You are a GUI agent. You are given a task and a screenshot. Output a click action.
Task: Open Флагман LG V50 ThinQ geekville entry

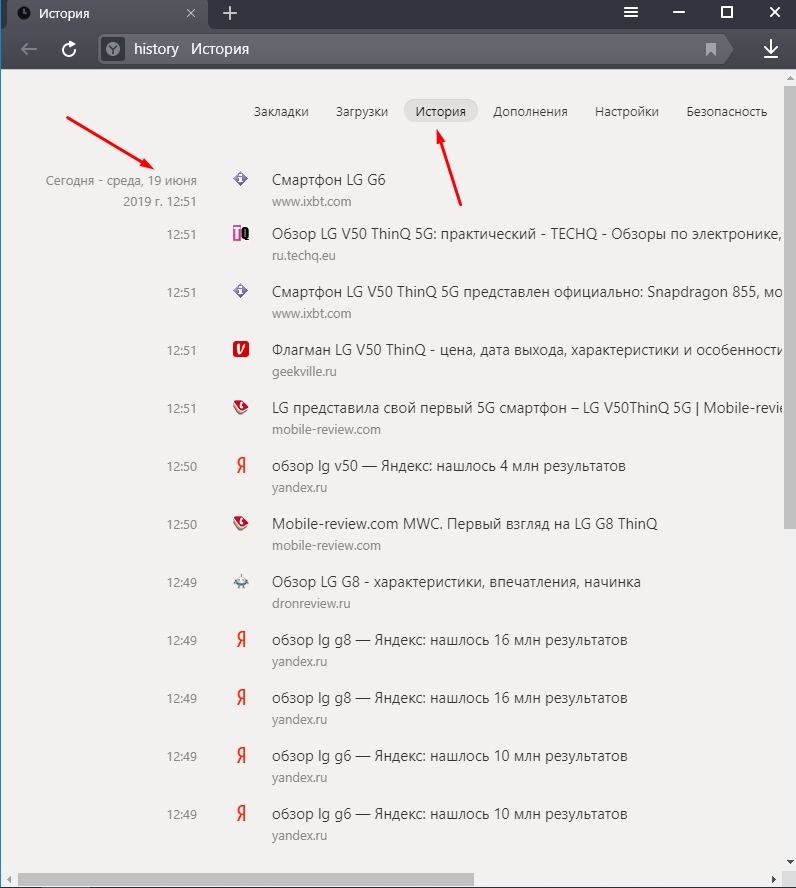(527, 350)
